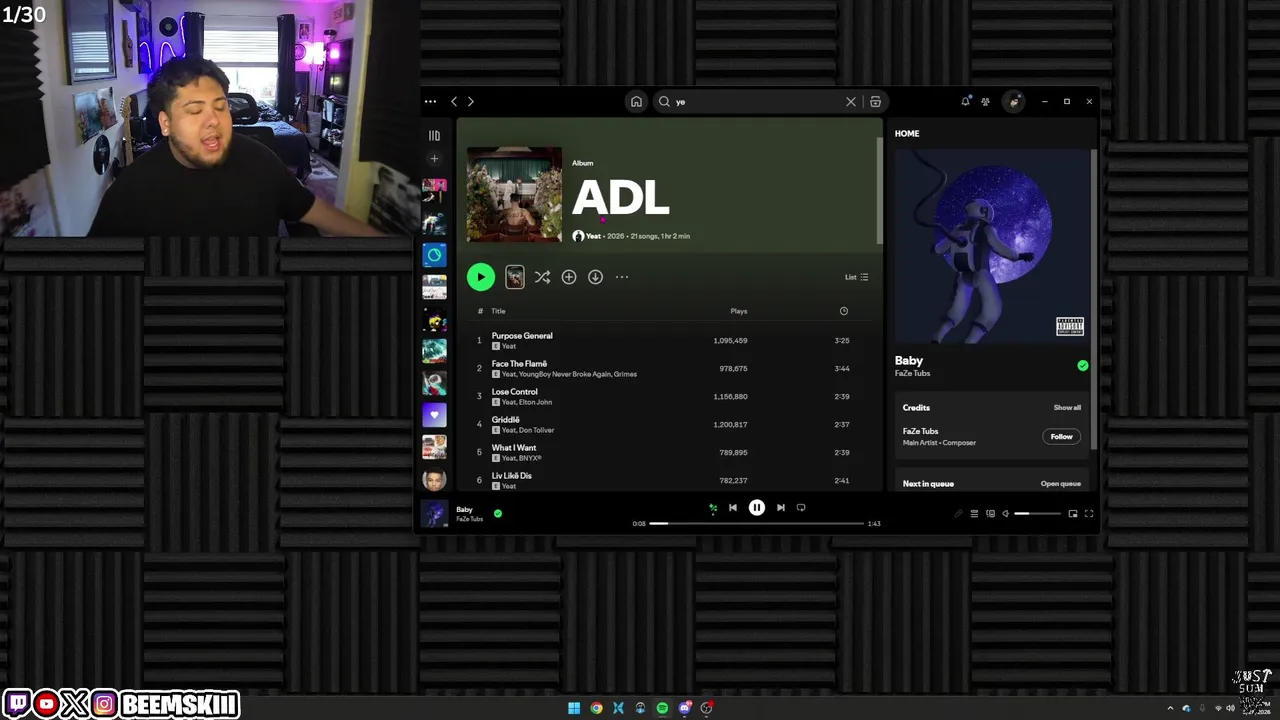The width and height of the screenshot is (1280, 720).
Task: Click the green Play button for ADL album
Action: 481,277
